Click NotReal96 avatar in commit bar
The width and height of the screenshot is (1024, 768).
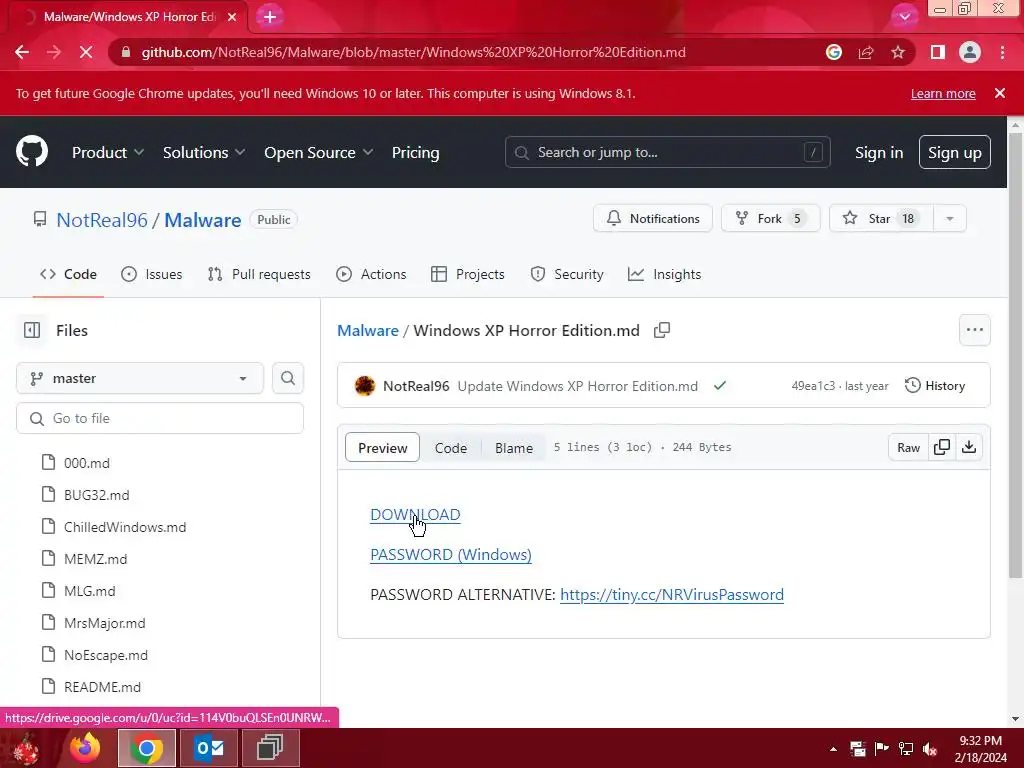(364, 385)
